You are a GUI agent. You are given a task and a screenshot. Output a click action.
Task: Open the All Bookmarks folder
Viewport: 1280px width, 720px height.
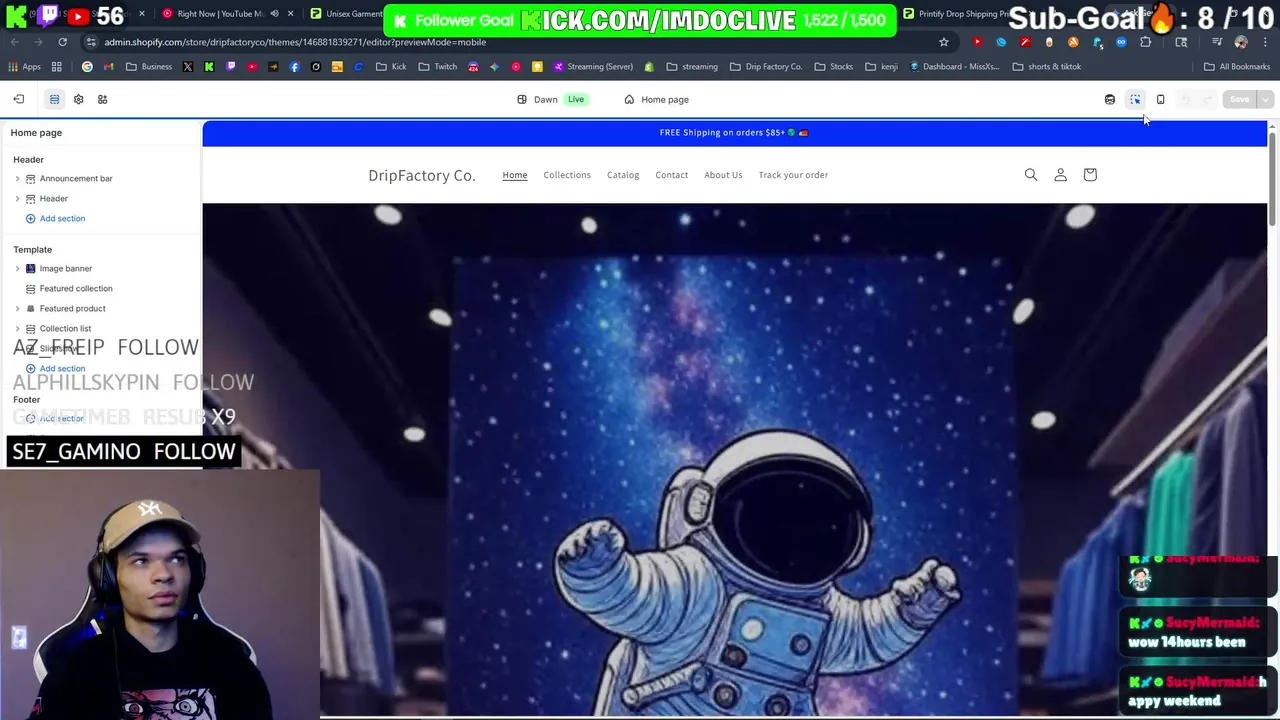click(1237, 66)
